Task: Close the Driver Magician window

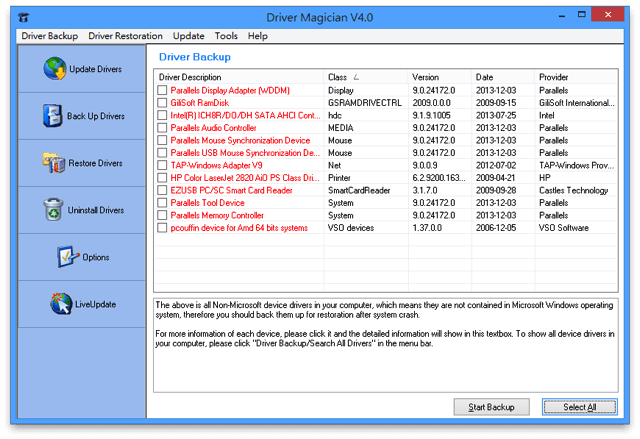Action: tap(608, 15)
